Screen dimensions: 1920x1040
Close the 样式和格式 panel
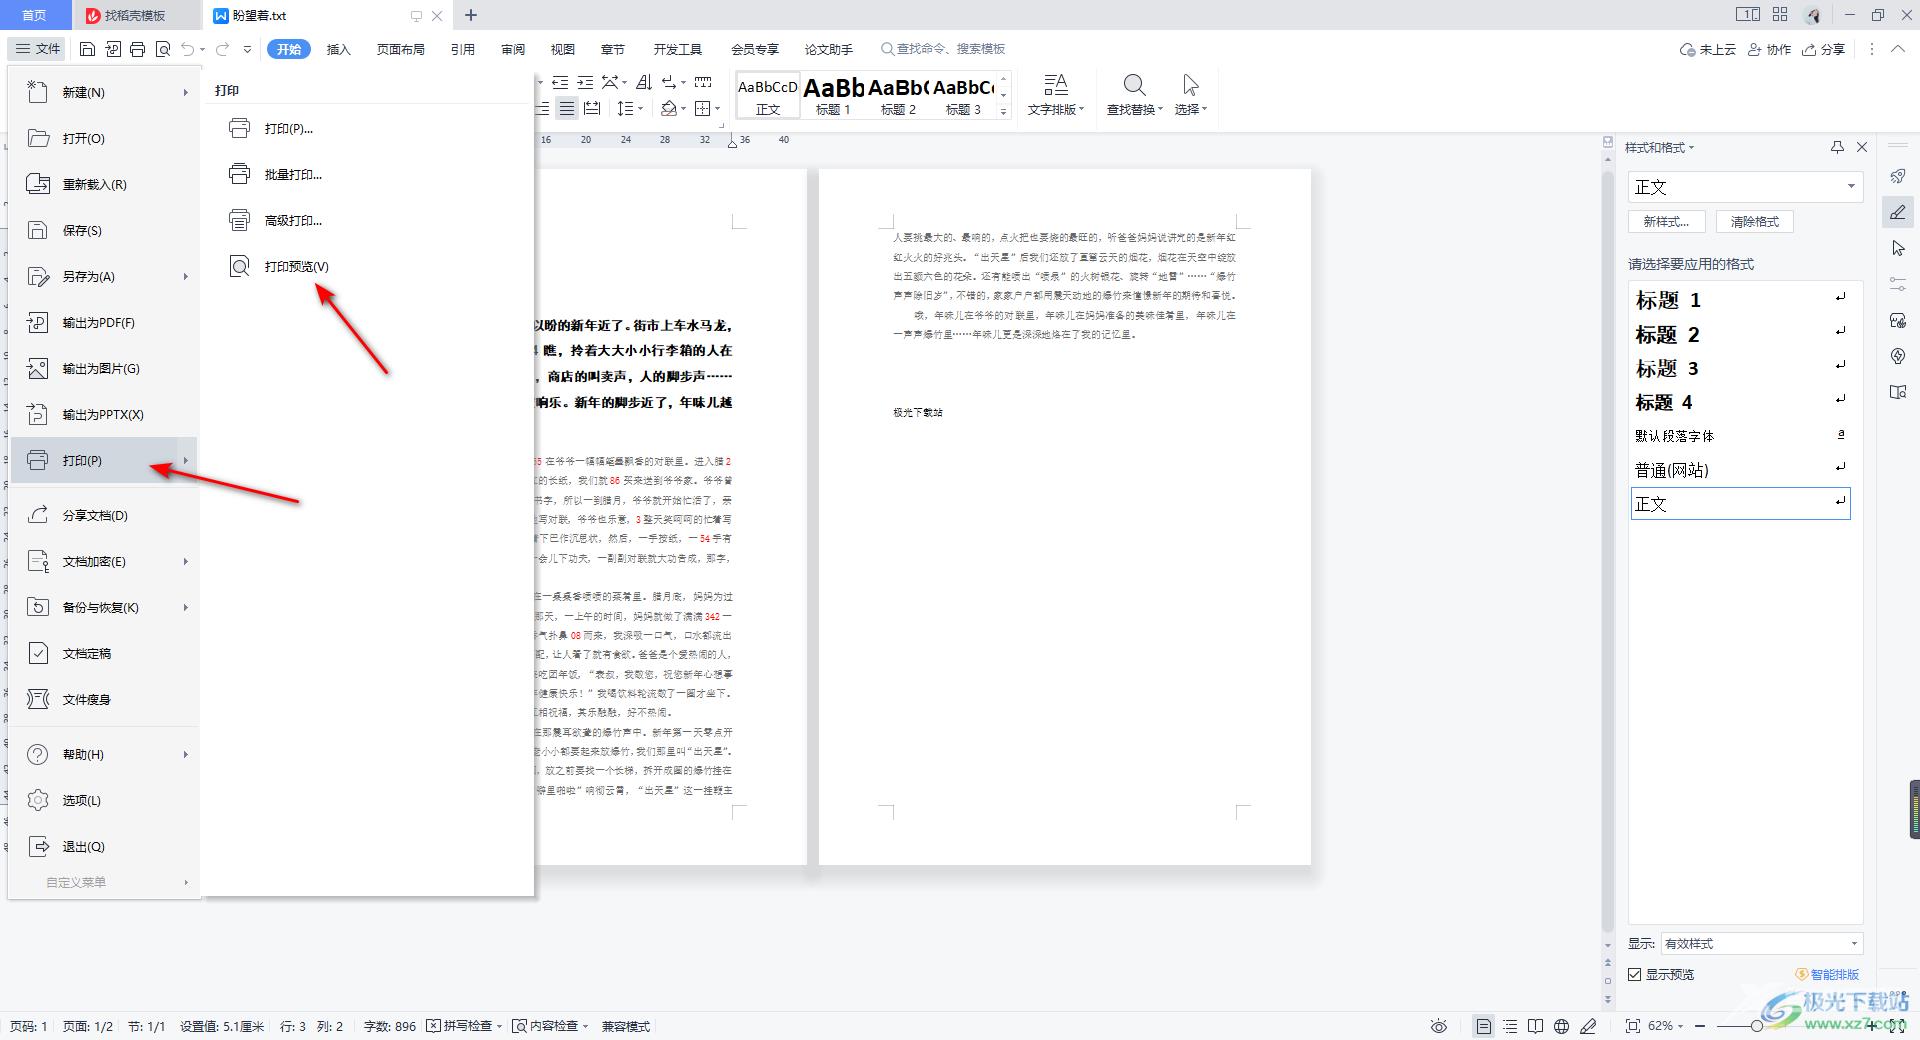[1862, 147]
